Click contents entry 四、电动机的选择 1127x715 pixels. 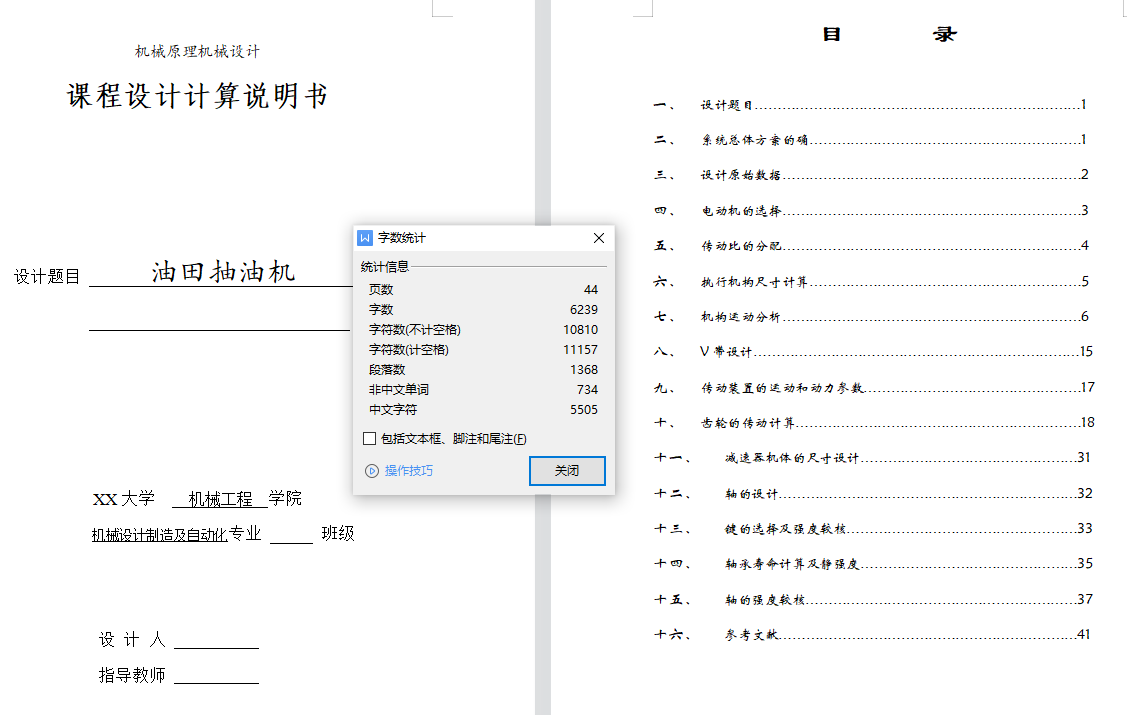870,211
